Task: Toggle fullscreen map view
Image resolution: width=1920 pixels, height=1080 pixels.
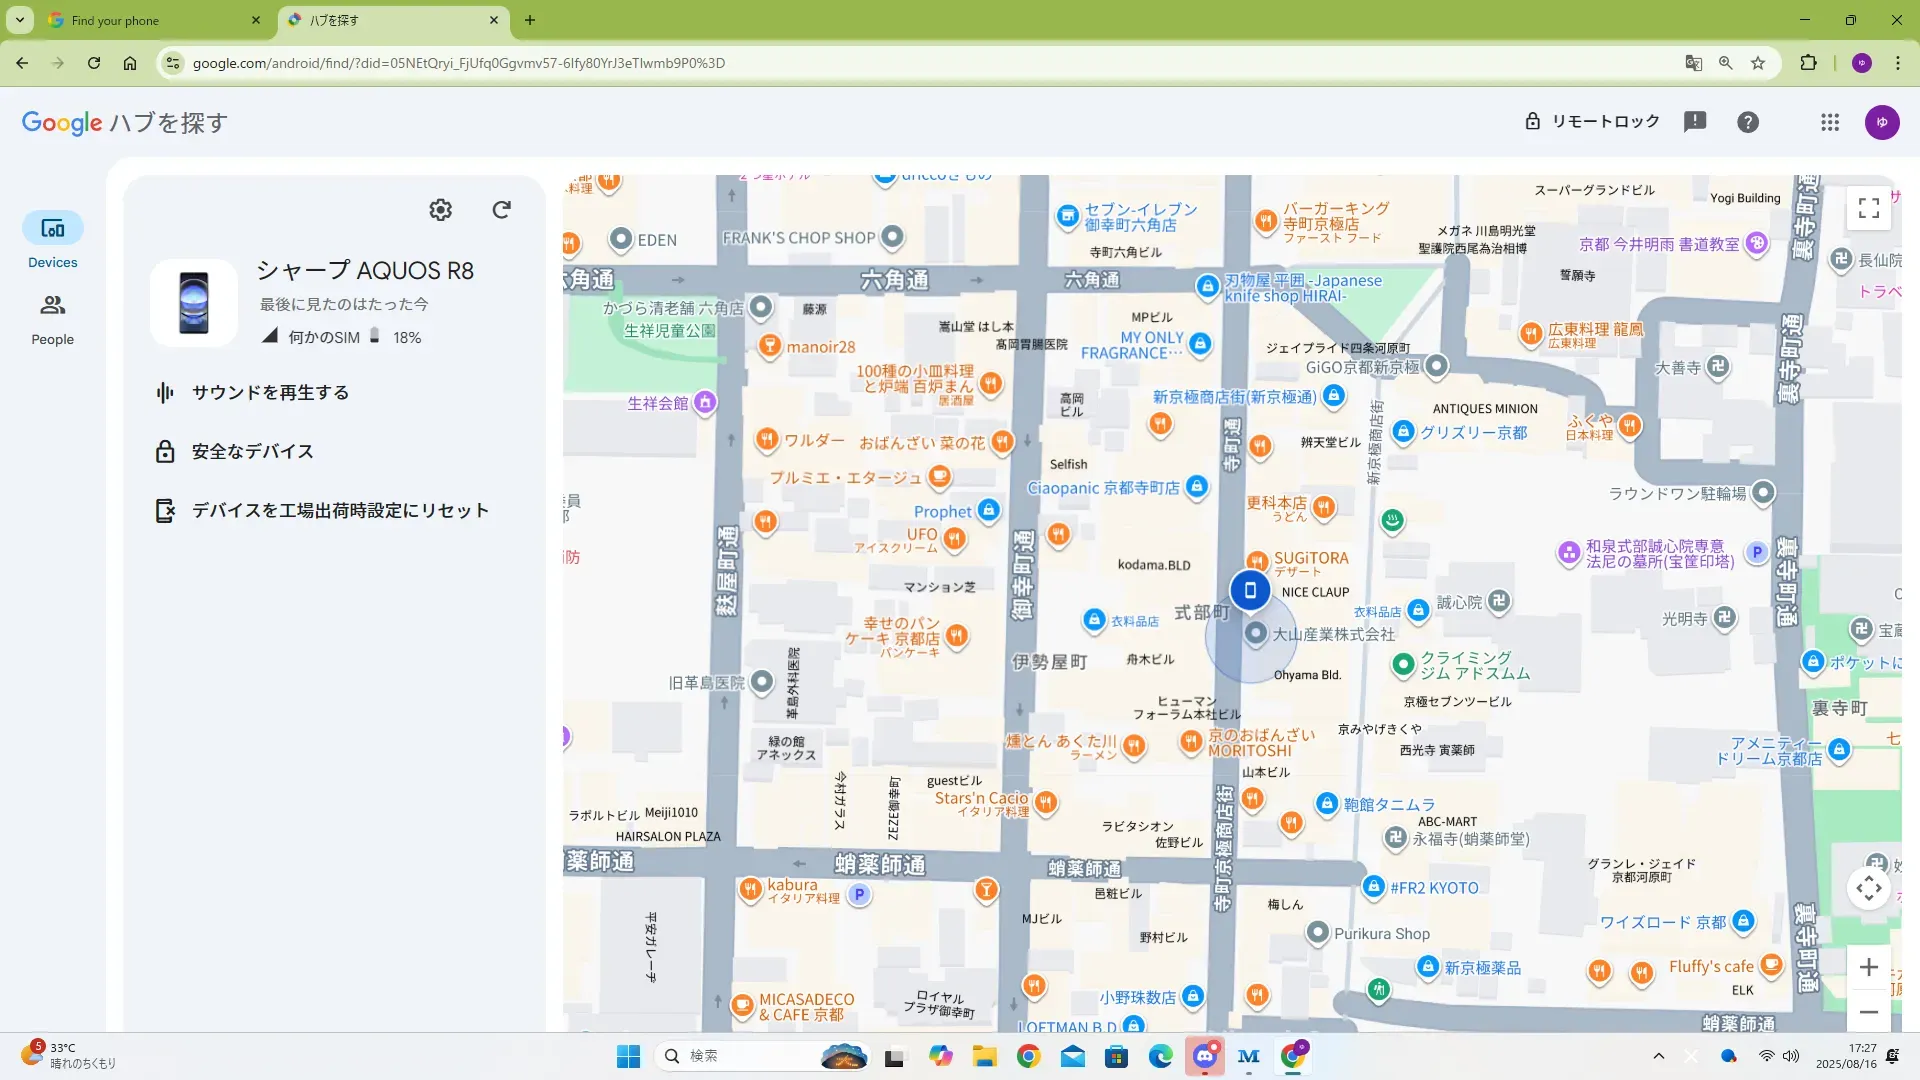Action: [1868, 208]
